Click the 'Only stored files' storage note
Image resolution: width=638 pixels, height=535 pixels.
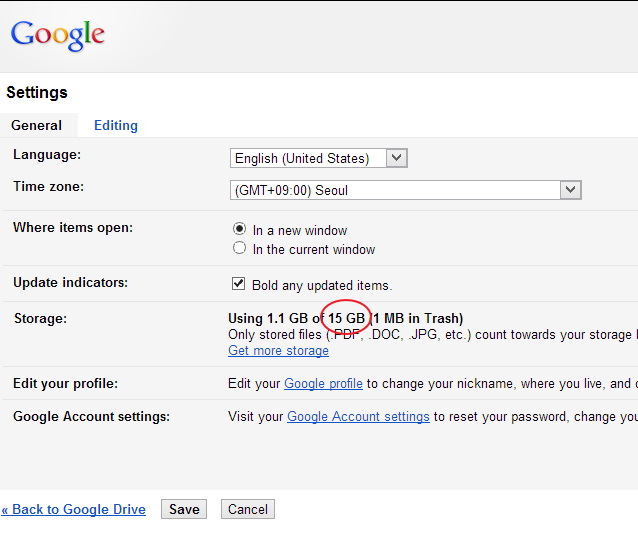pyautogui.click(x=433, y=335)
